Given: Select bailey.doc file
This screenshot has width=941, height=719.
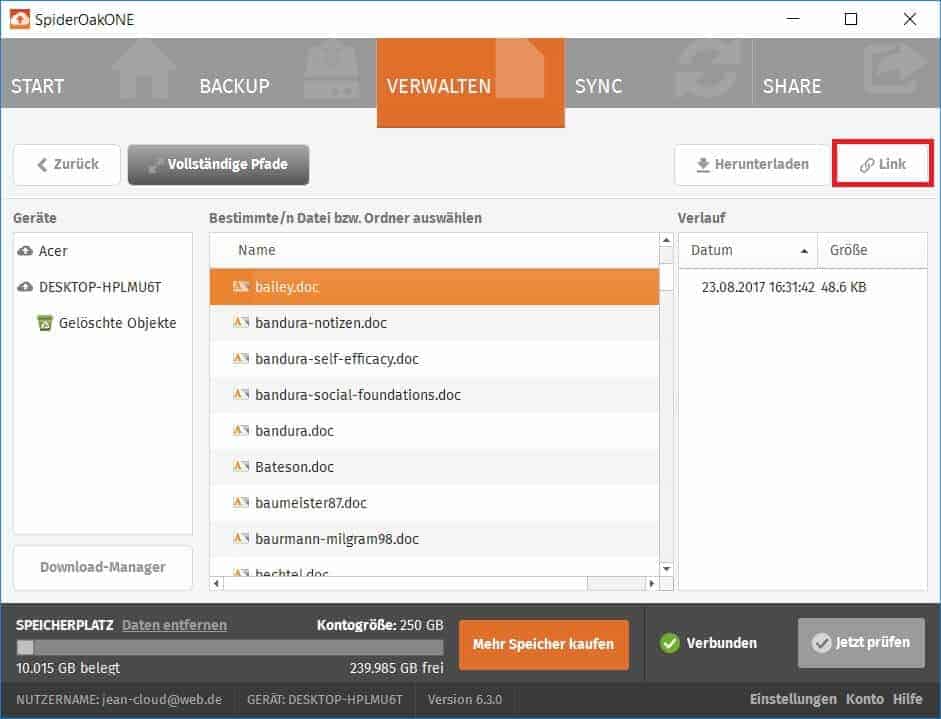Looking at the screenshot, I should click(434, 287).
